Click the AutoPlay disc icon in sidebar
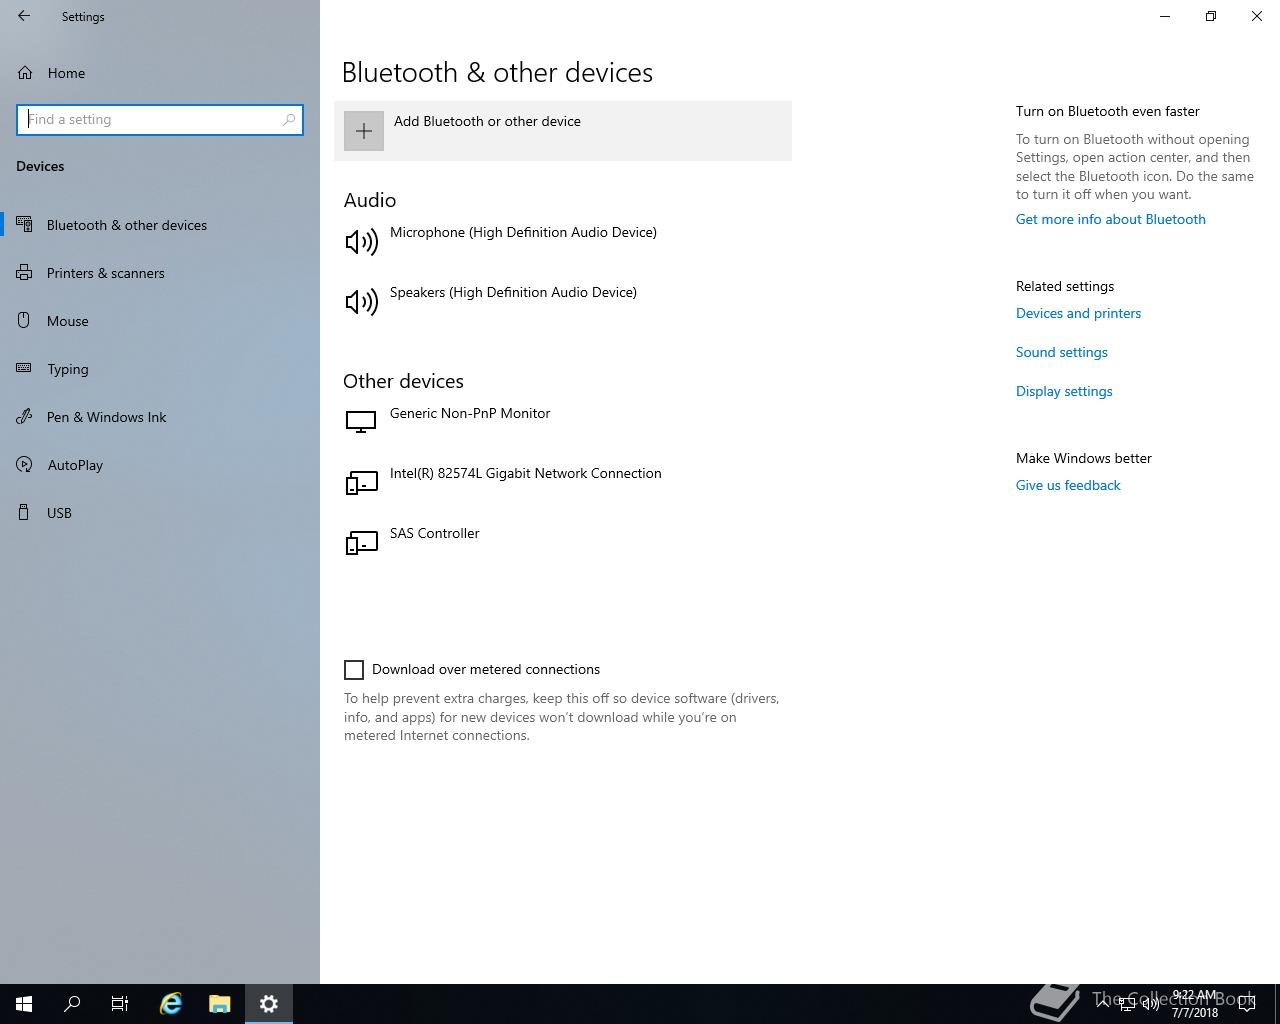The height and width of the screenshot is (1024, 1280). pyautogui.click(x=24, y=465)
